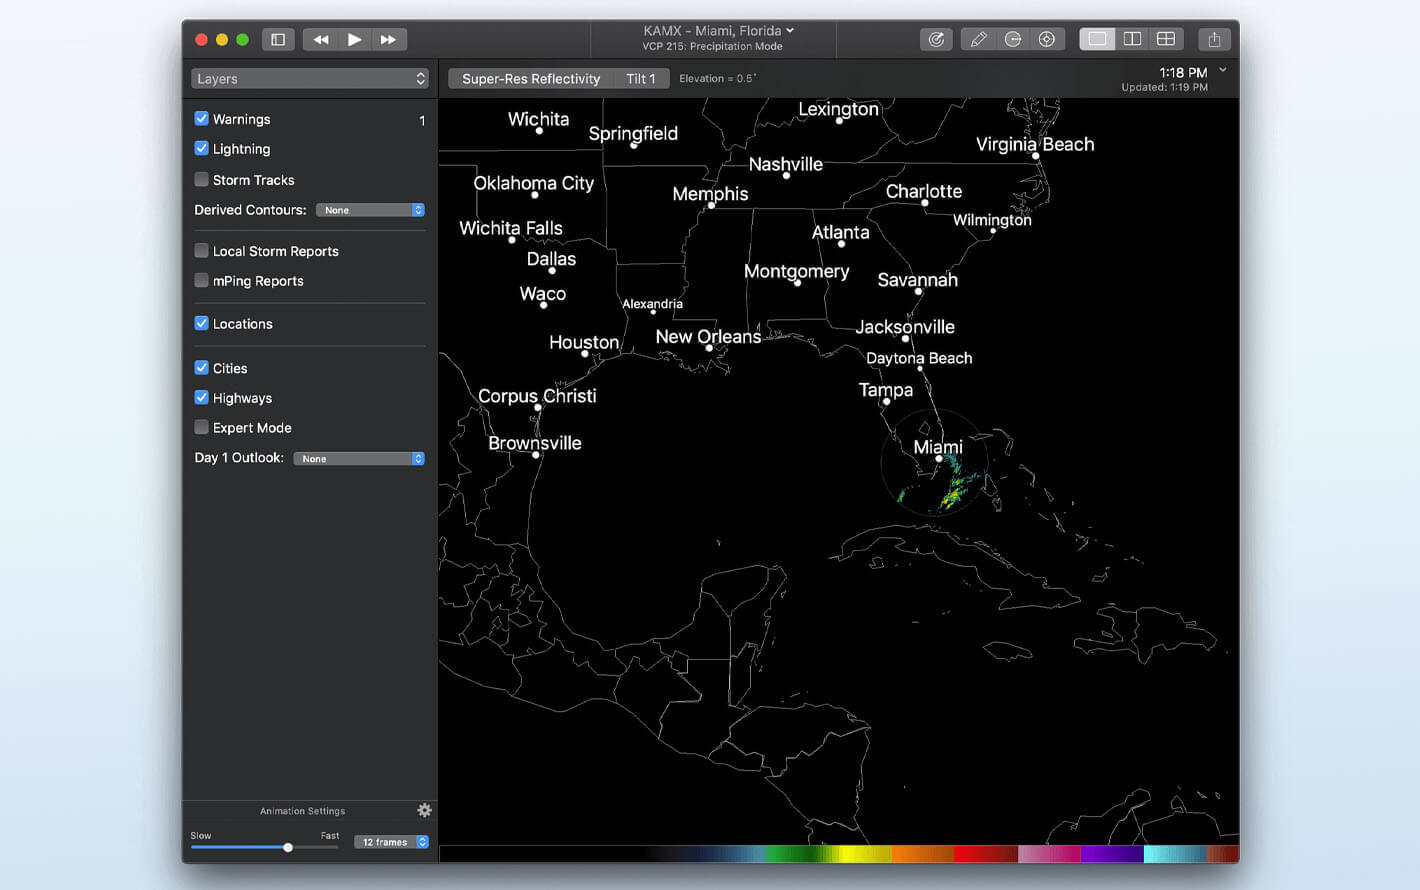
Task: Open the share button
Action: 1214,39
